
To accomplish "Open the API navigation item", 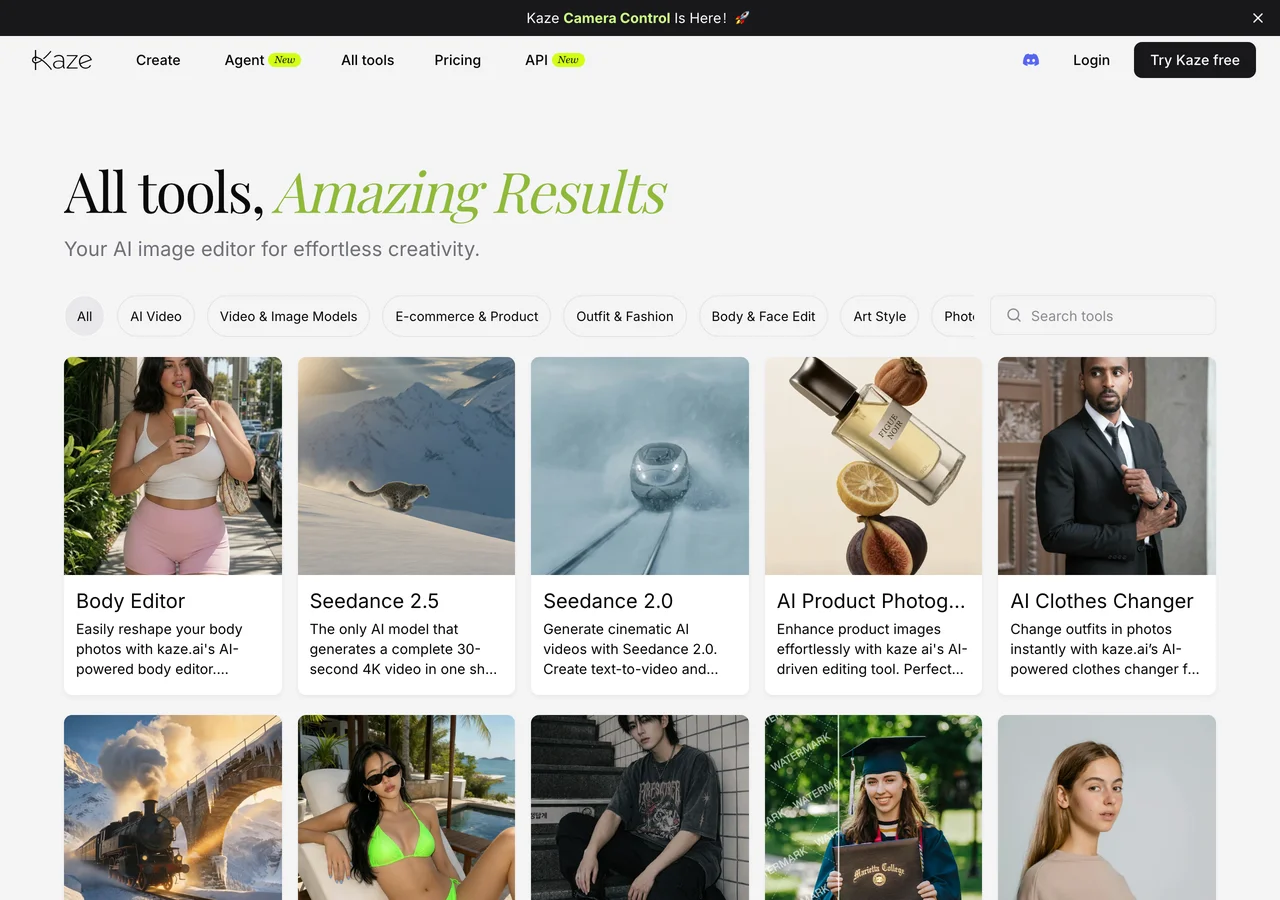I will pyautogui.click(x=554, y=60).
